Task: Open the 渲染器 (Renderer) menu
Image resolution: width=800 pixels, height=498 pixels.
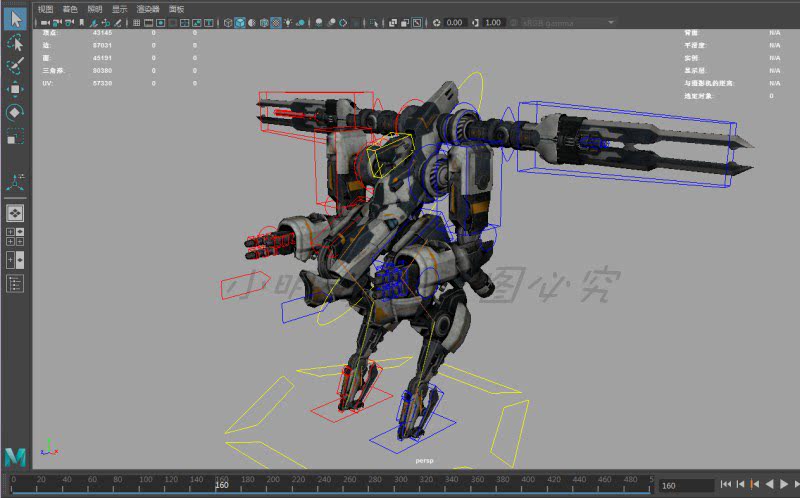Action: pyautogui.click(x=148, y=9)
